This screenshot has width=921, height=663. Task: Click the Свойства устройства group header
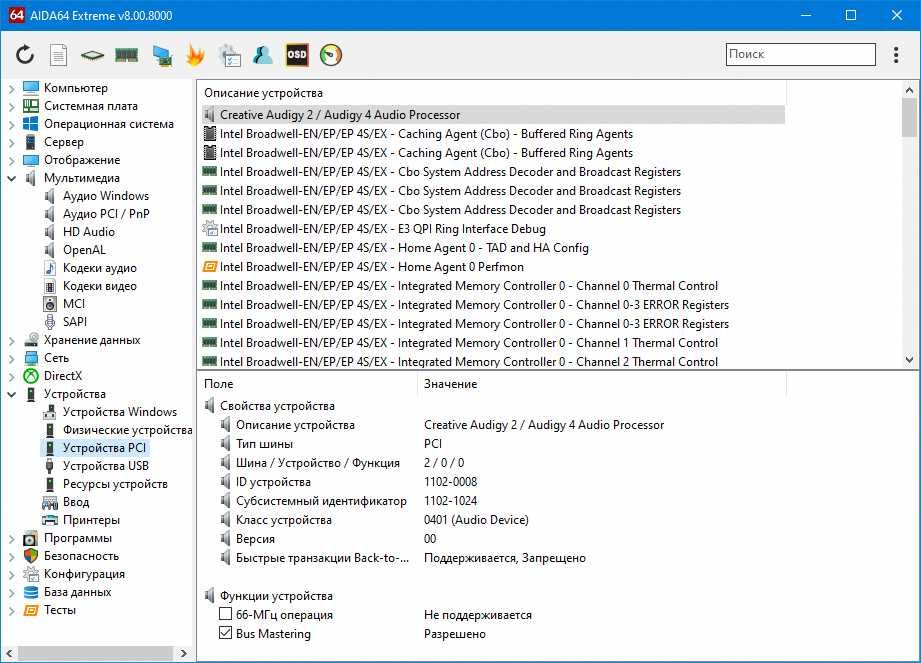coord(277,406)
